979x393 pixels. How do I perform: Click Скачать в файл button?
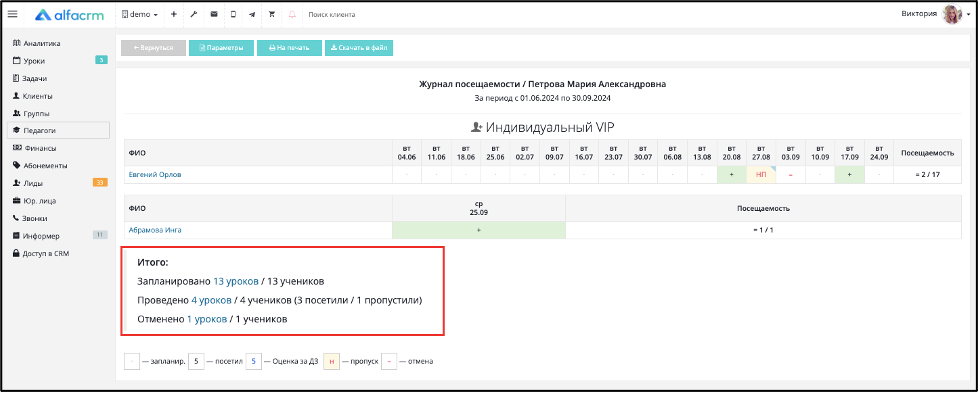pos(358,48)
